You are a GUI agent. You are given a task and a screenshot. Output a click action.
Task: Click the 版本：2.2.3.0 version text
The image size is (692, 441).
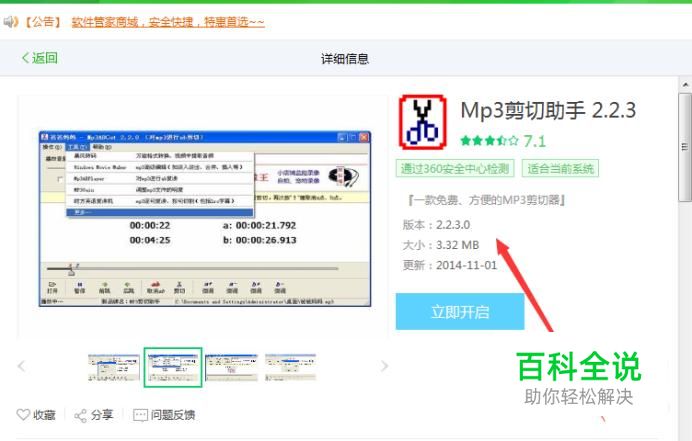point(436,225)
